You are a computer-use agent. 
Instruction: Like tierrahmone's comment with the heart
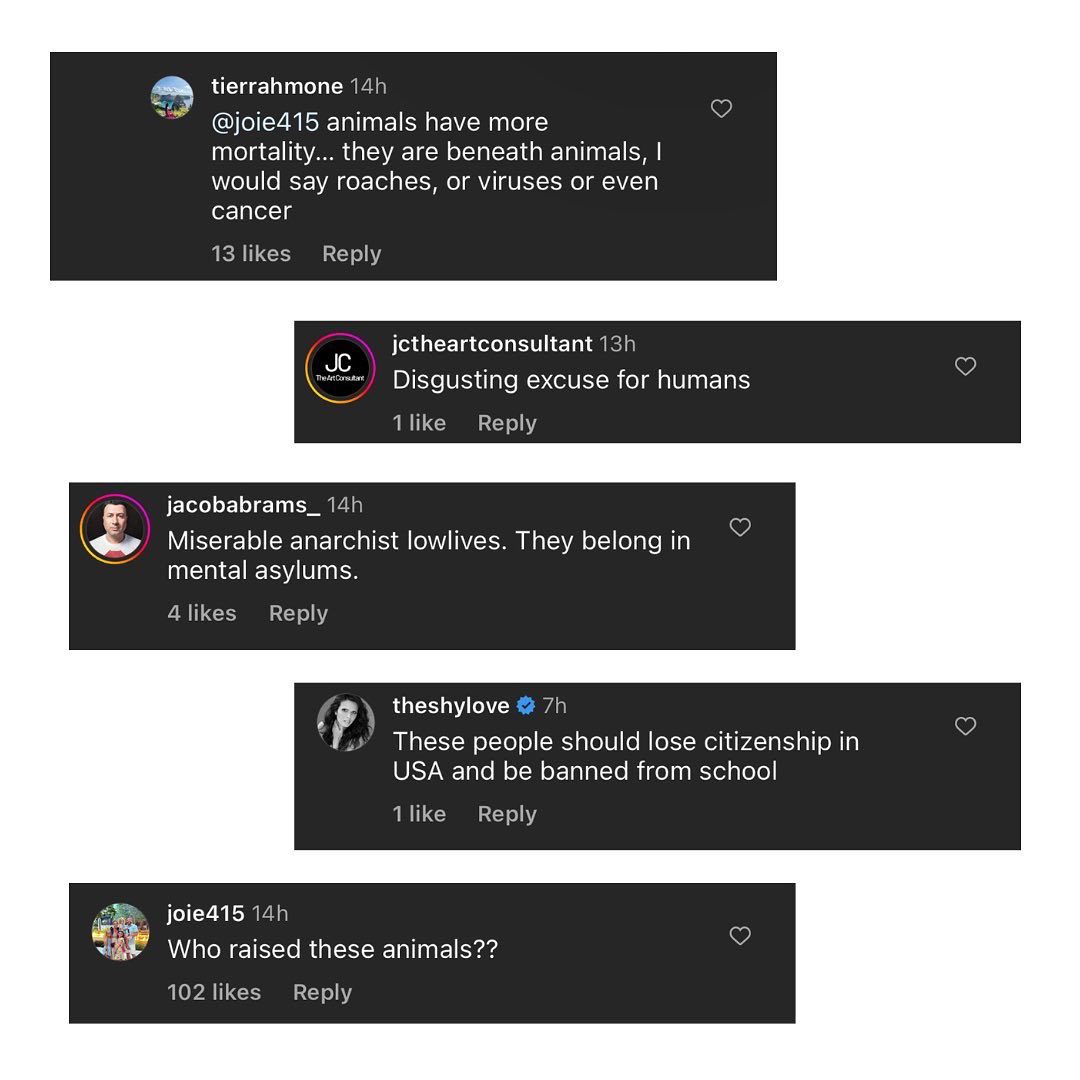click(x=721, y=109)
